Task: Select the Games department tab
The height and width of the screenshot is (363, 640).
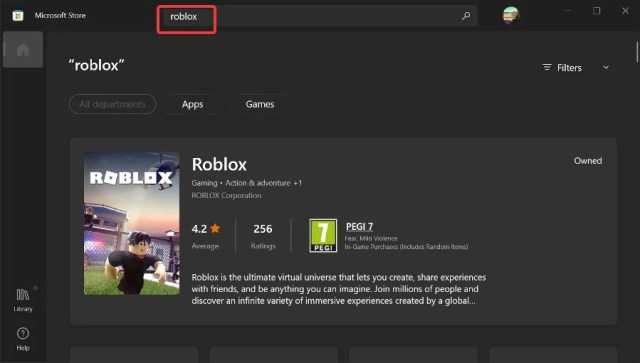Action: [260, 104]
